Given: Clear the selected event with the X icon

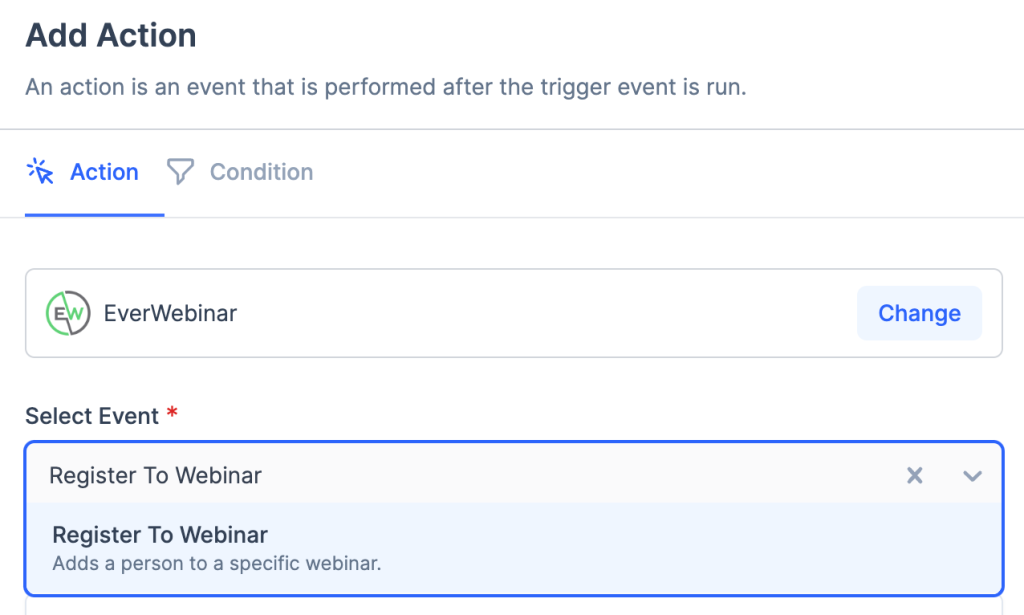Looking at the screenshot, I should click(x=914, y=475).
